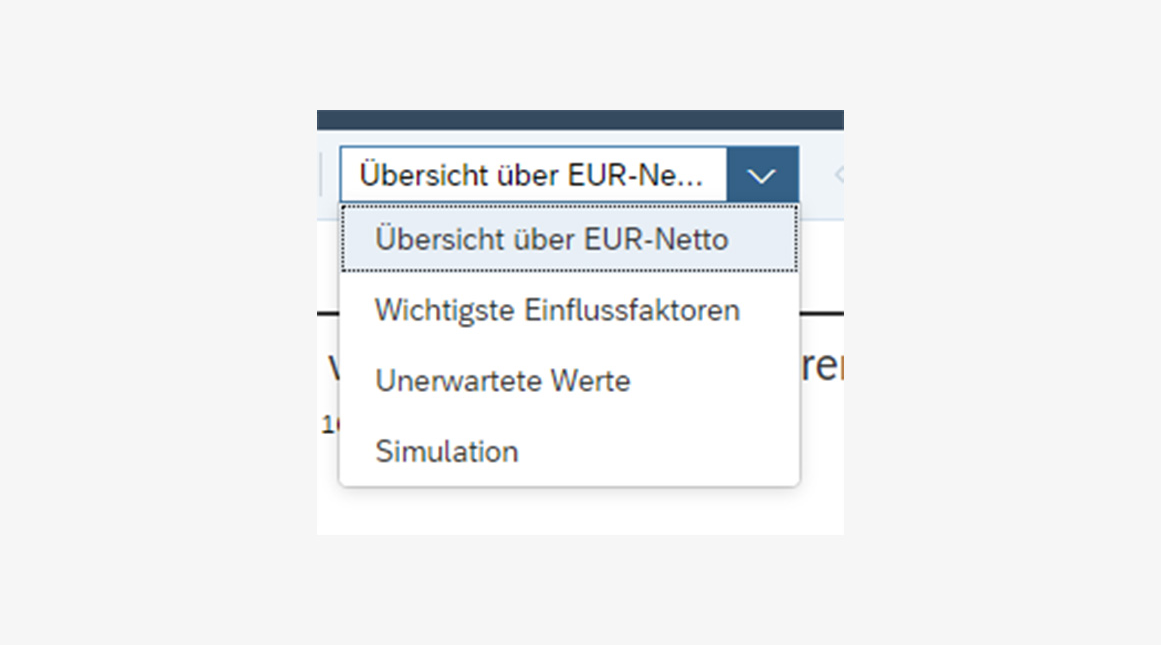The width and height of the screenshot is (1161, 645).
Task: Choose Wichtigste Einflussfaktoren from the list
Action: pos(569,310)
